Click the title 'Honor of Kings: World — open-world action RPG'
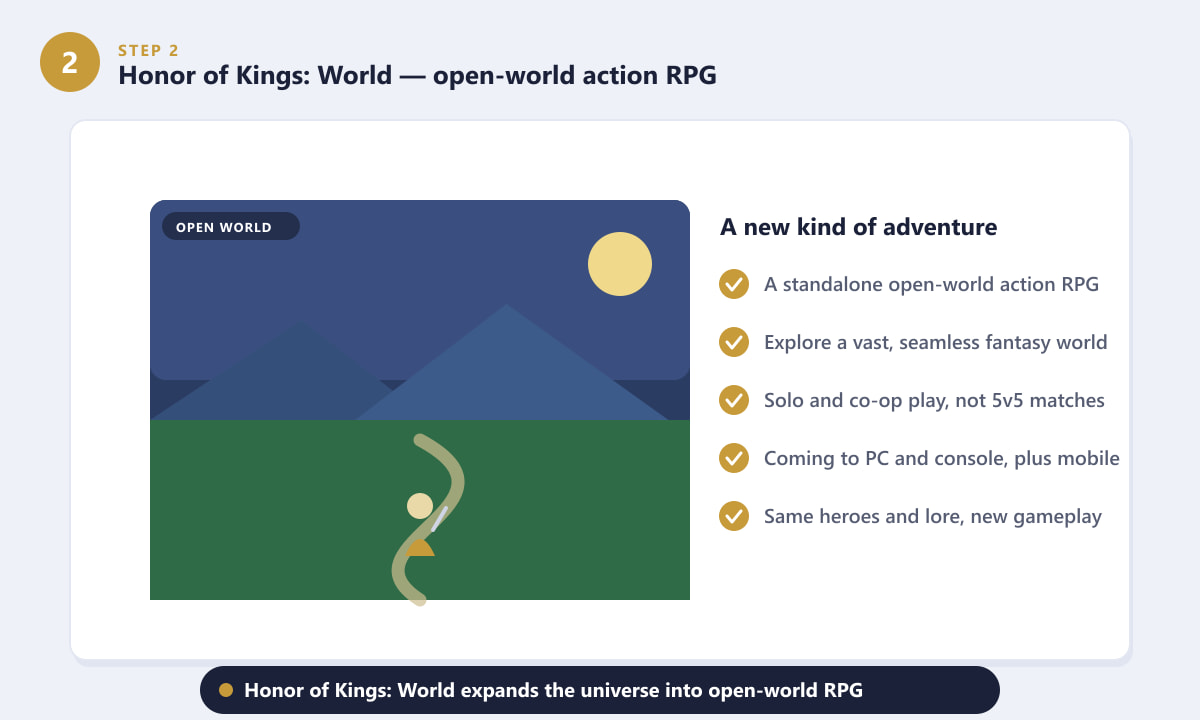Viewport: 1200px width, 720px height. [x=418, y=76]
